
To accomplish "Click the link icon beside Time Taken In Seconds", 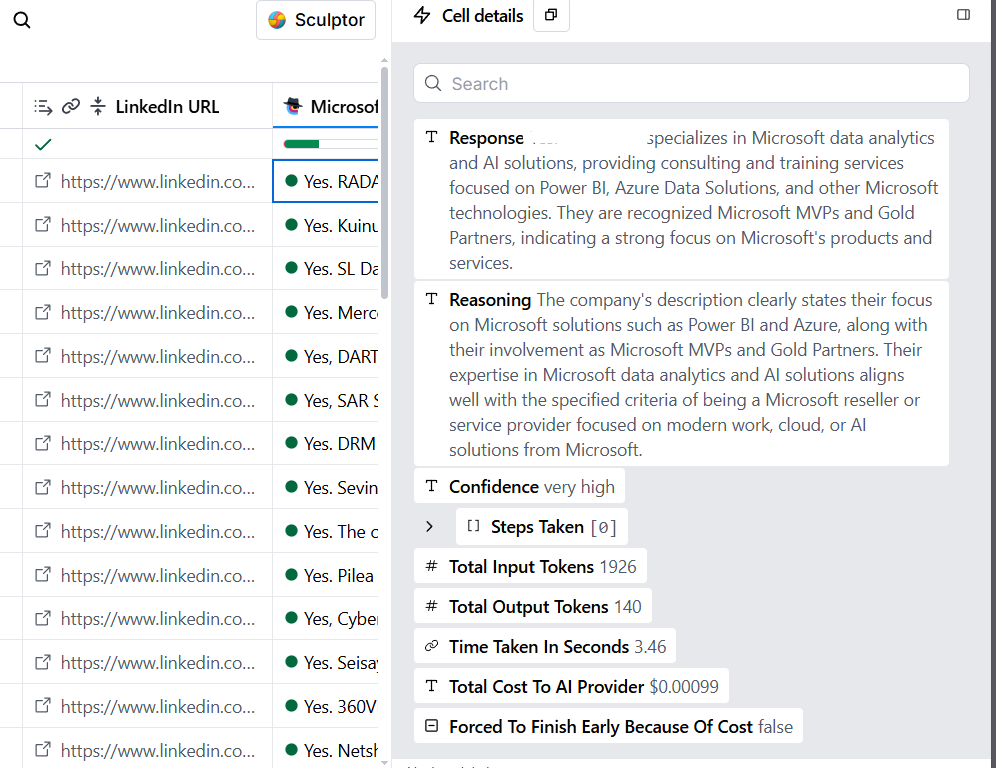I will click(x=431, y=646).
